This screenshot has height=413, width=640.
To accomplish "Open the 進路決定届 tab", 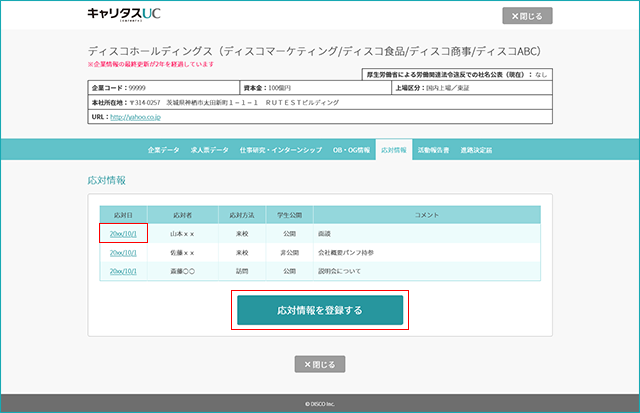I will 476,150.
